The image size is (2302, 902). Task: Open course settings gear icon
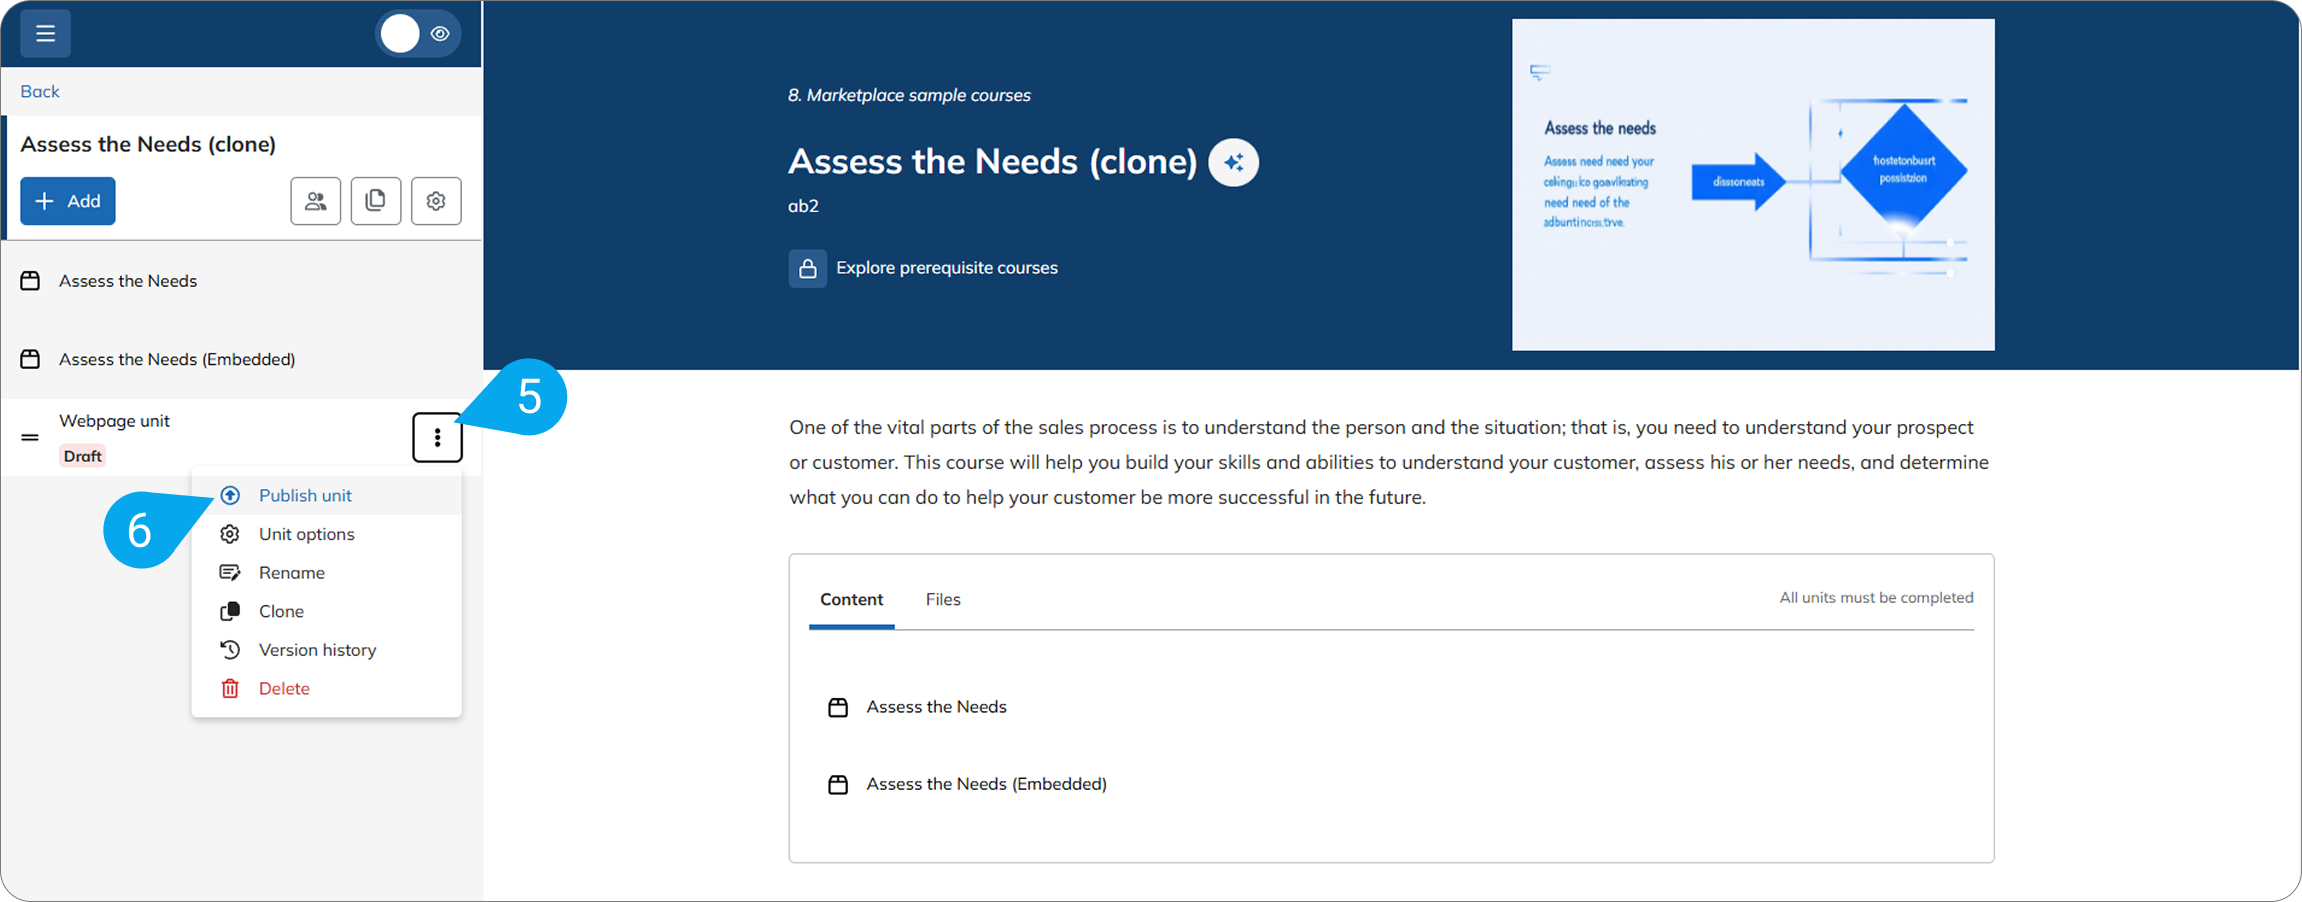click(436, 201)
